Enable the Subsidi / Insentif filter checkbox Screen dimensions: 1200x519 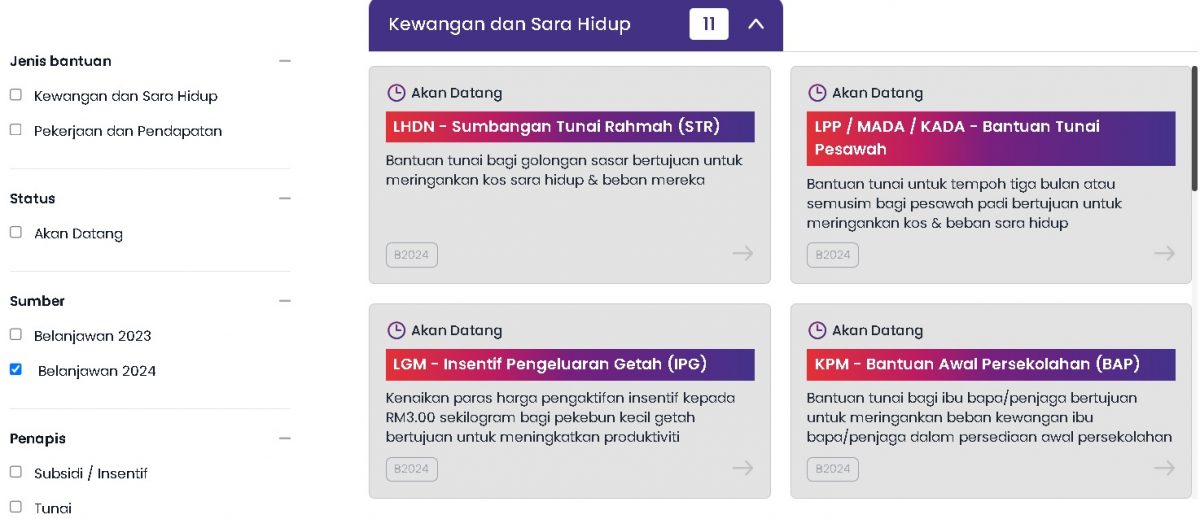16,472
